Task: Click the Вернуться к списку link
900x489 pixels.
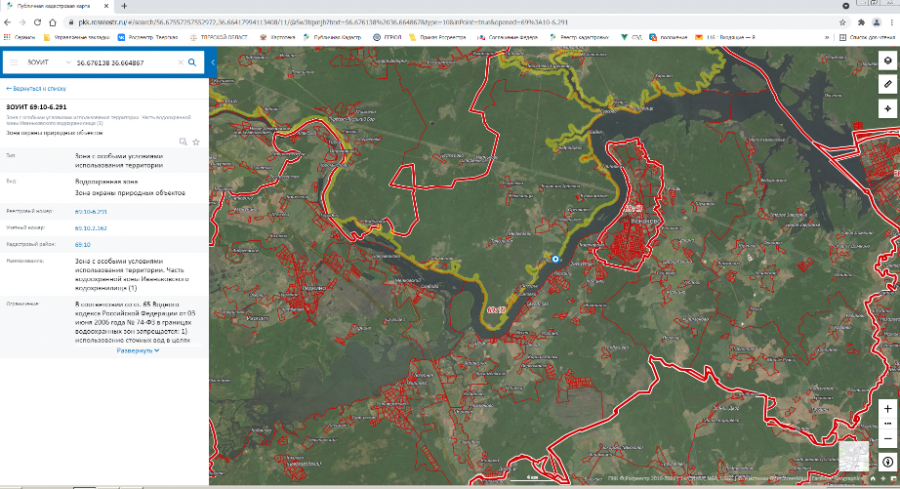Action: [38, 88]
